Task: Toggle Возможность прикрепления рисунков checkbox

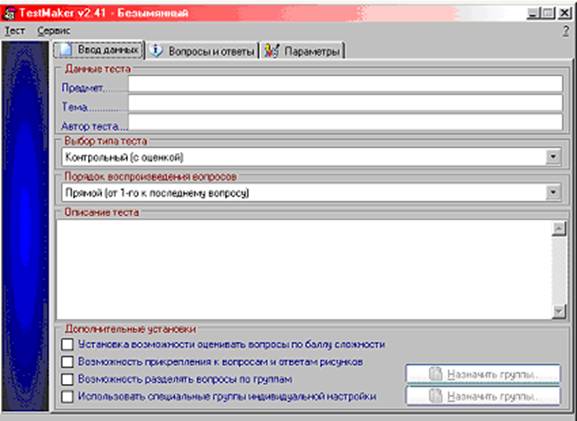Action: (67, 362)
